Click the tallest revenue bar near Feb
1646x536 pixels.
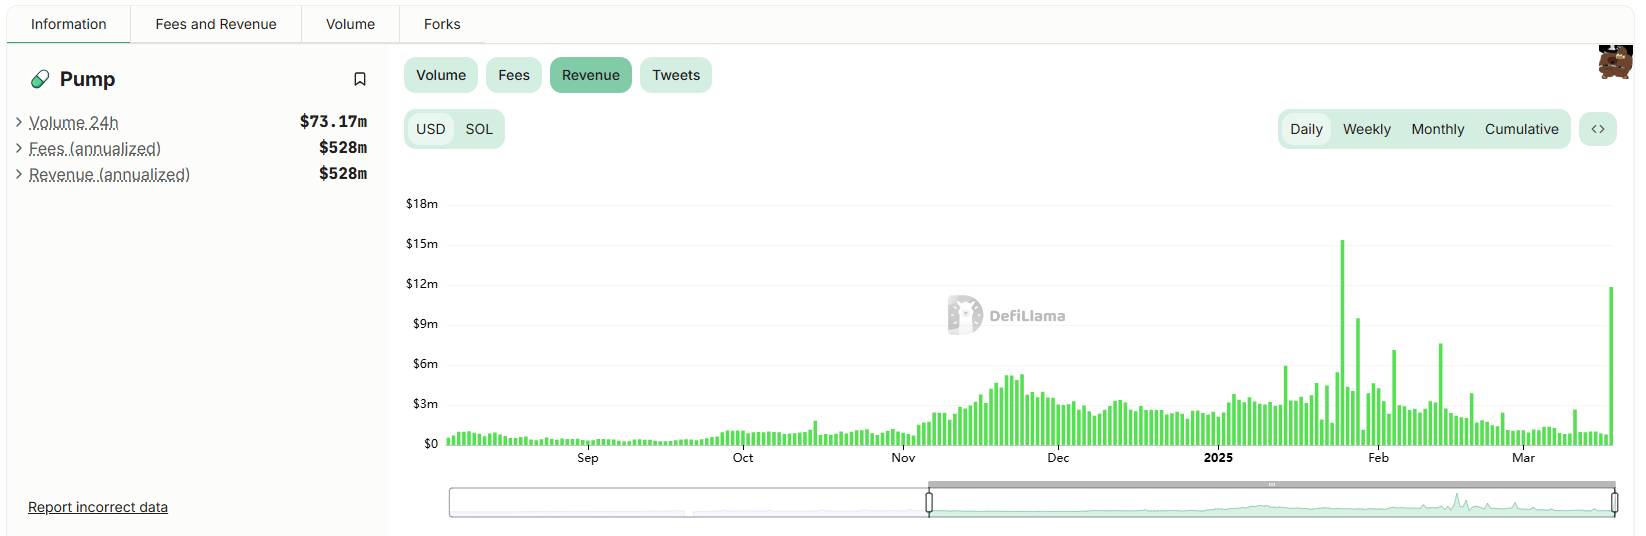click(1342, 343)
